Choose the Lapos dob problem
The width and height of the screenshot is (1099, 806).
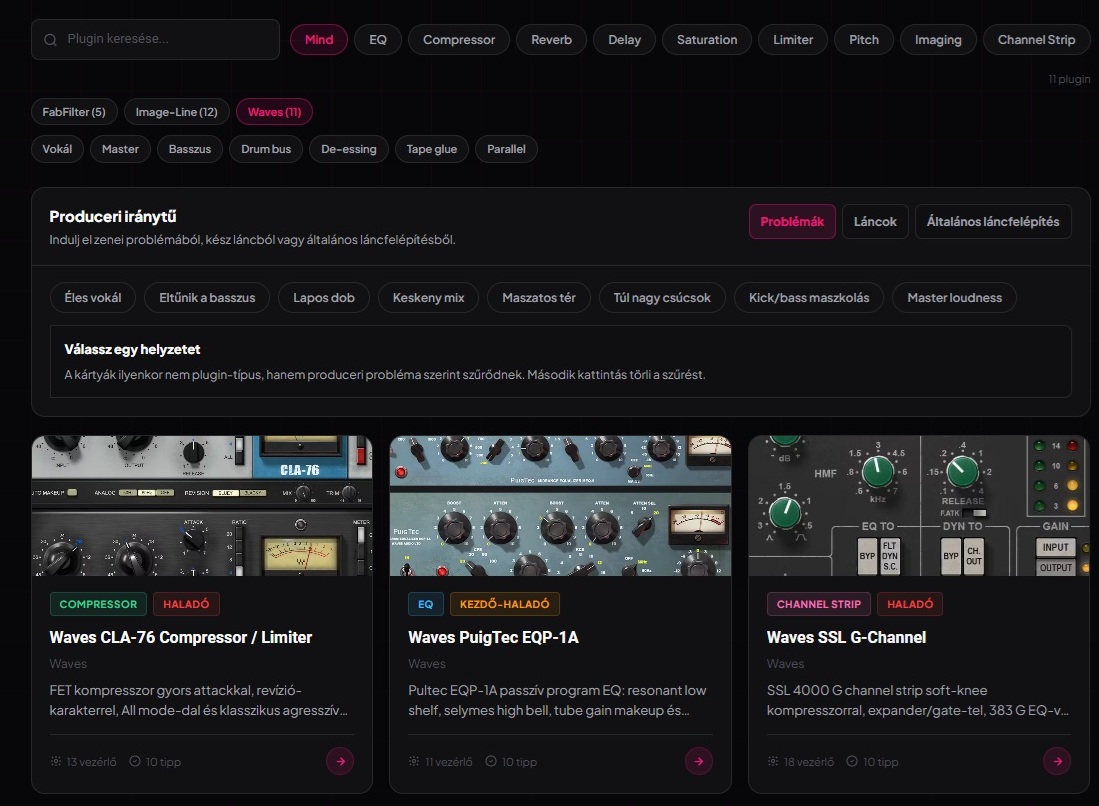click(324, 298)
